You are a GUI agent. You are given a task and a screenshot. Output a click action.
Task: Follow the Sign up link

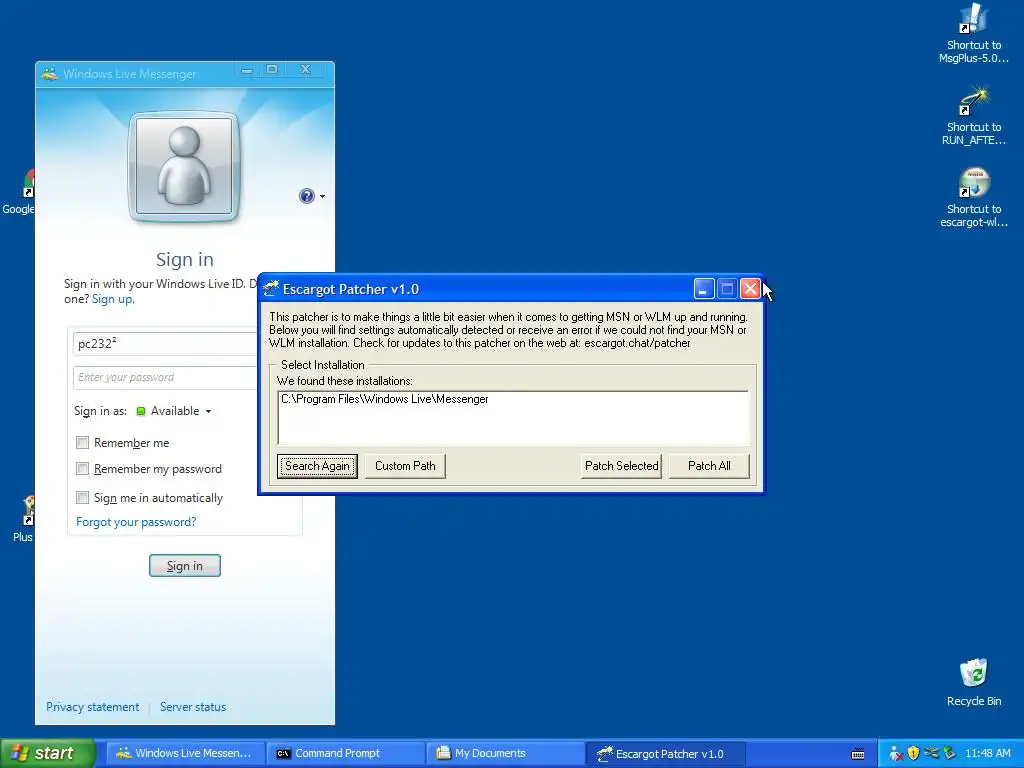[112, 299]
